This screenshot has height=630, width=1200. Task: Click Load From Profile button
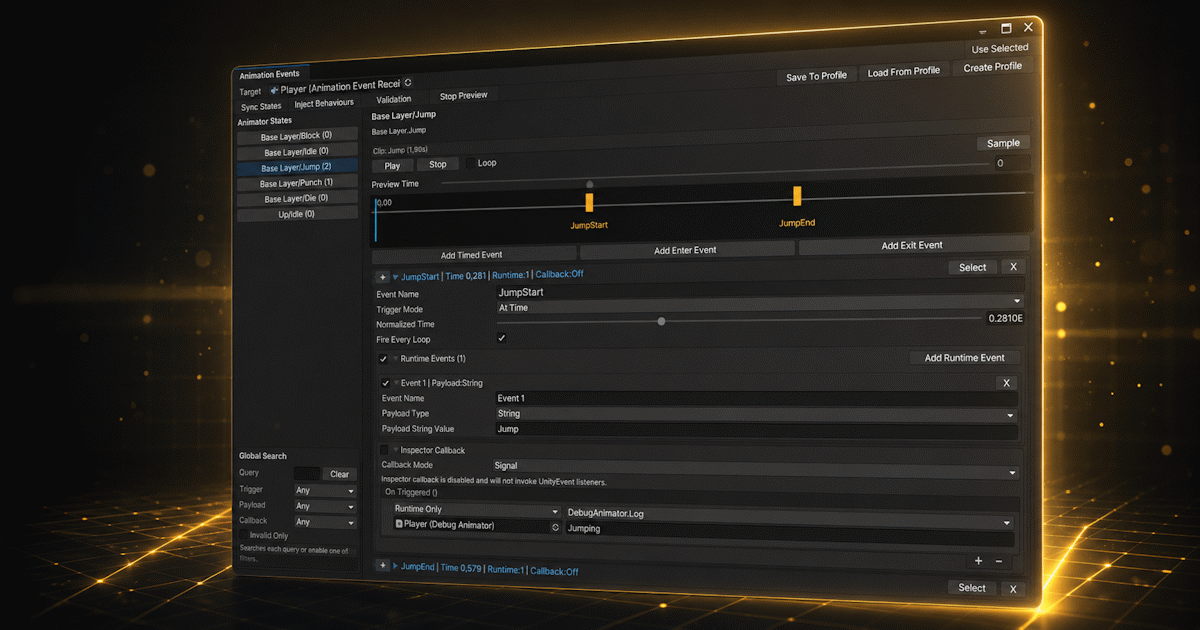coord(904,71)
